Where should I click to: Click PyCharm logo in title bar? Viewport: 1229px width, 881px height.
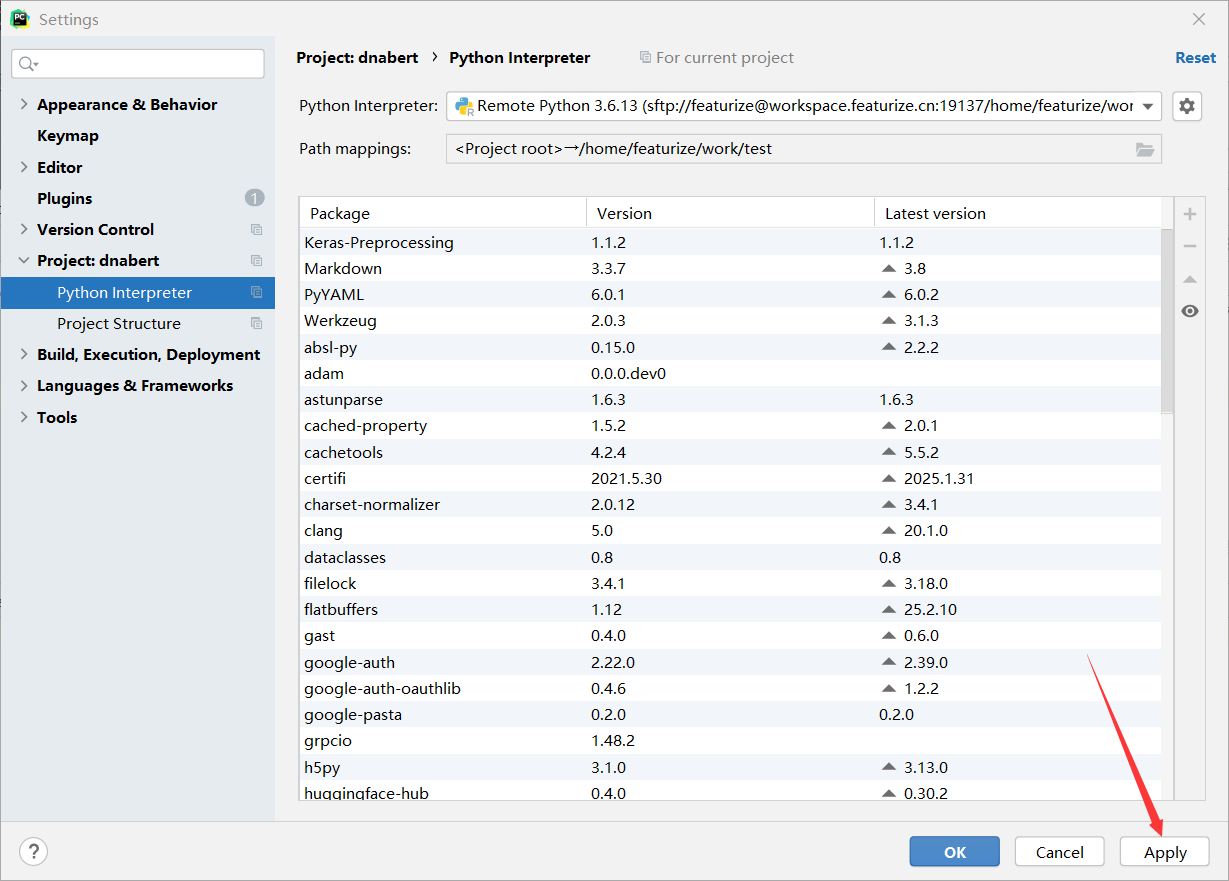(x=19, y=19)
